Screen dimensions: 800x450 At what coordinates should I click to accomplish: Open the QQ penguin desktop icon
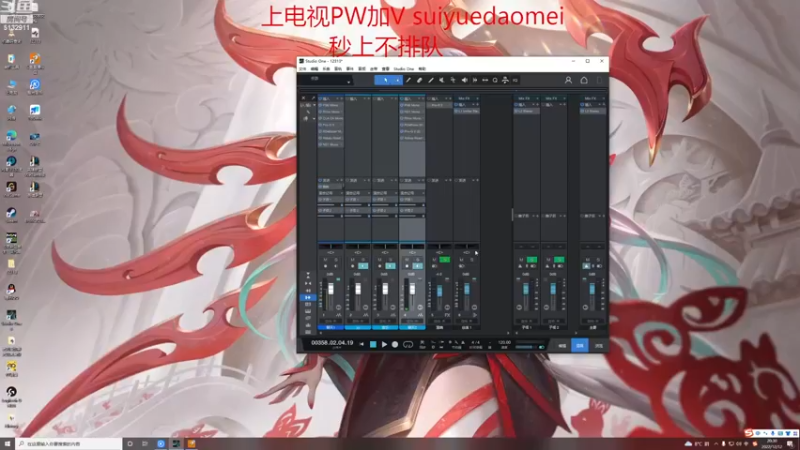pyautogui.click(x=11, y=292)
